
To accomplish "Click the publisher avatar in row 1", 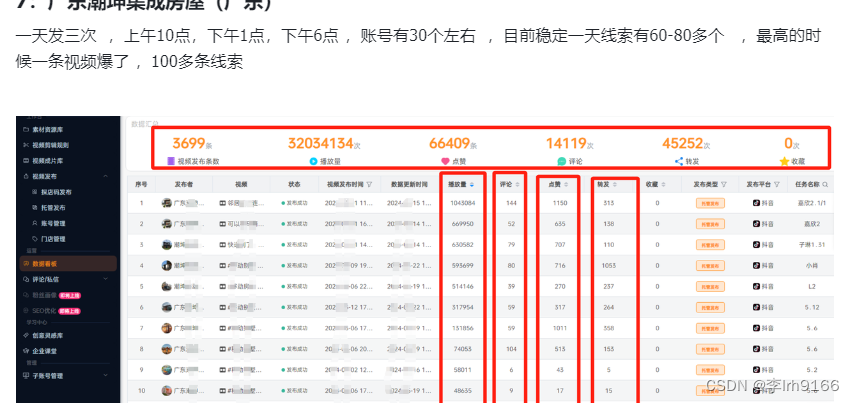I will (x=167, y=203).
